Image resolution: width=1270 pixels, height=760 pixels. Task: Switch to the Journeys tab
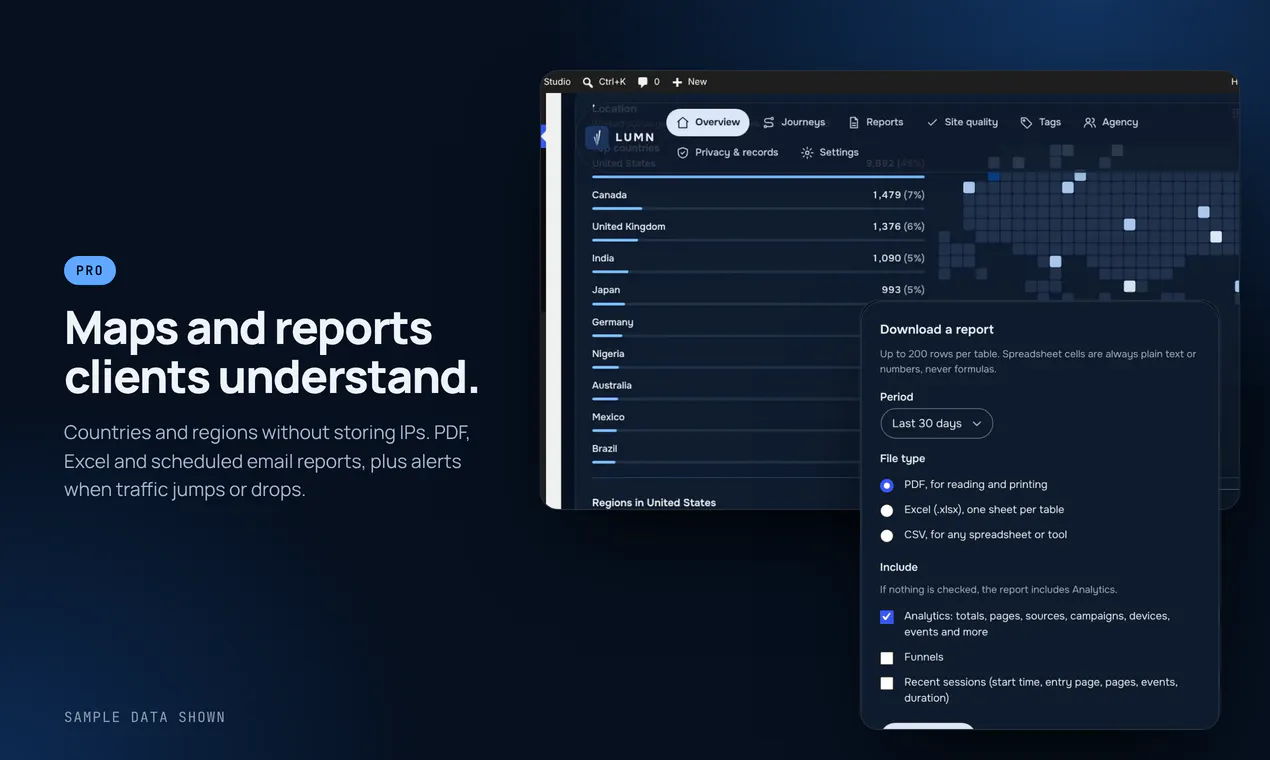click(794, 122)
